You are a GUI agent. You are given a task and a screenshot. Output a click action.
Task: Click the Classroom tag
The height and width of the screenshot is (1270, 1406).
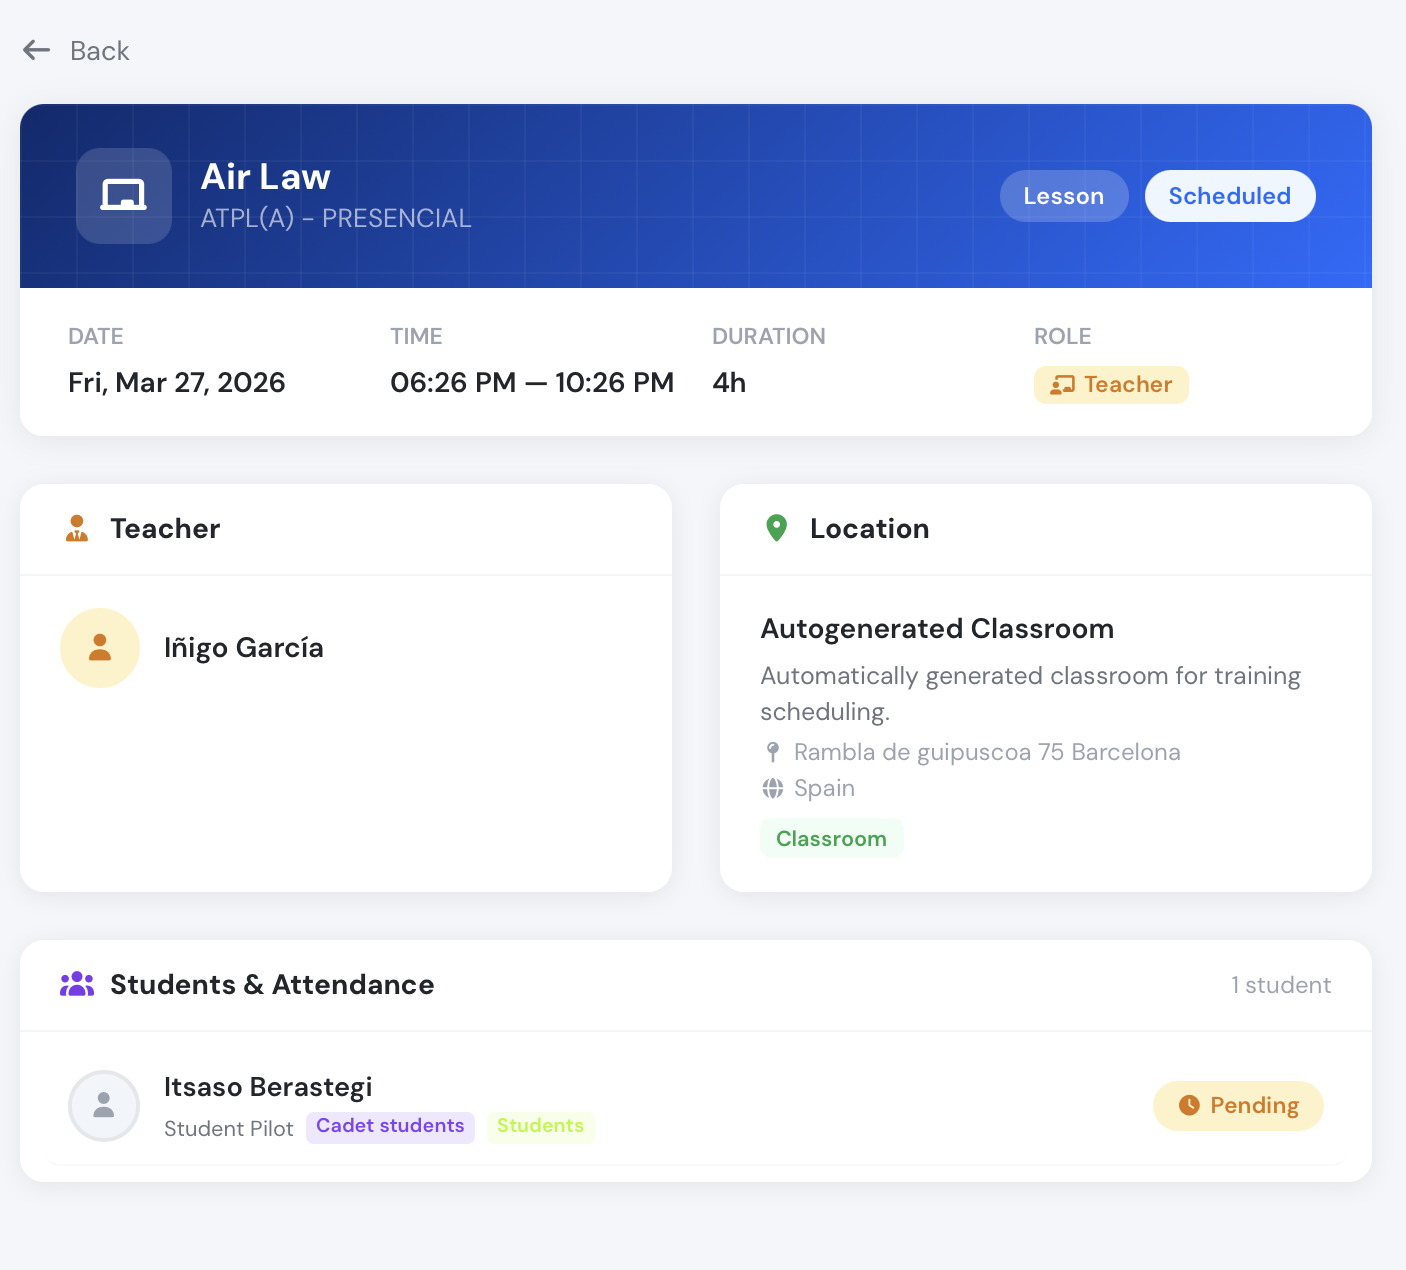[x=832, y=838]
